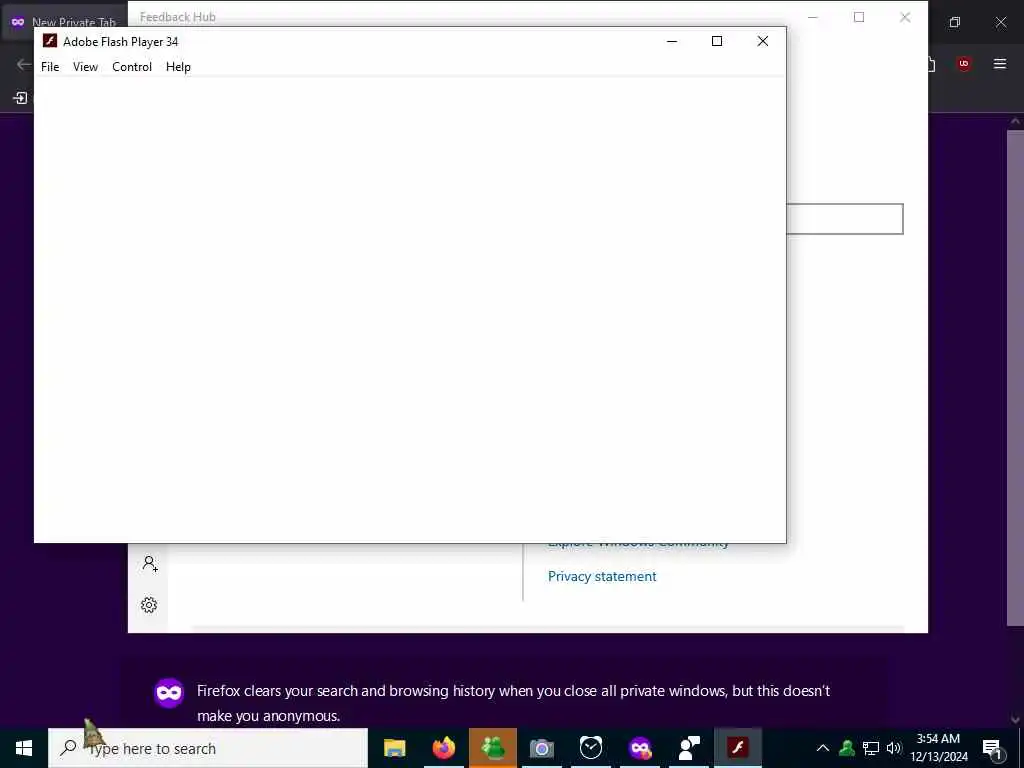Click the taskbar search box
This screenshot has height=768, width=1024.
coord(208,748)
